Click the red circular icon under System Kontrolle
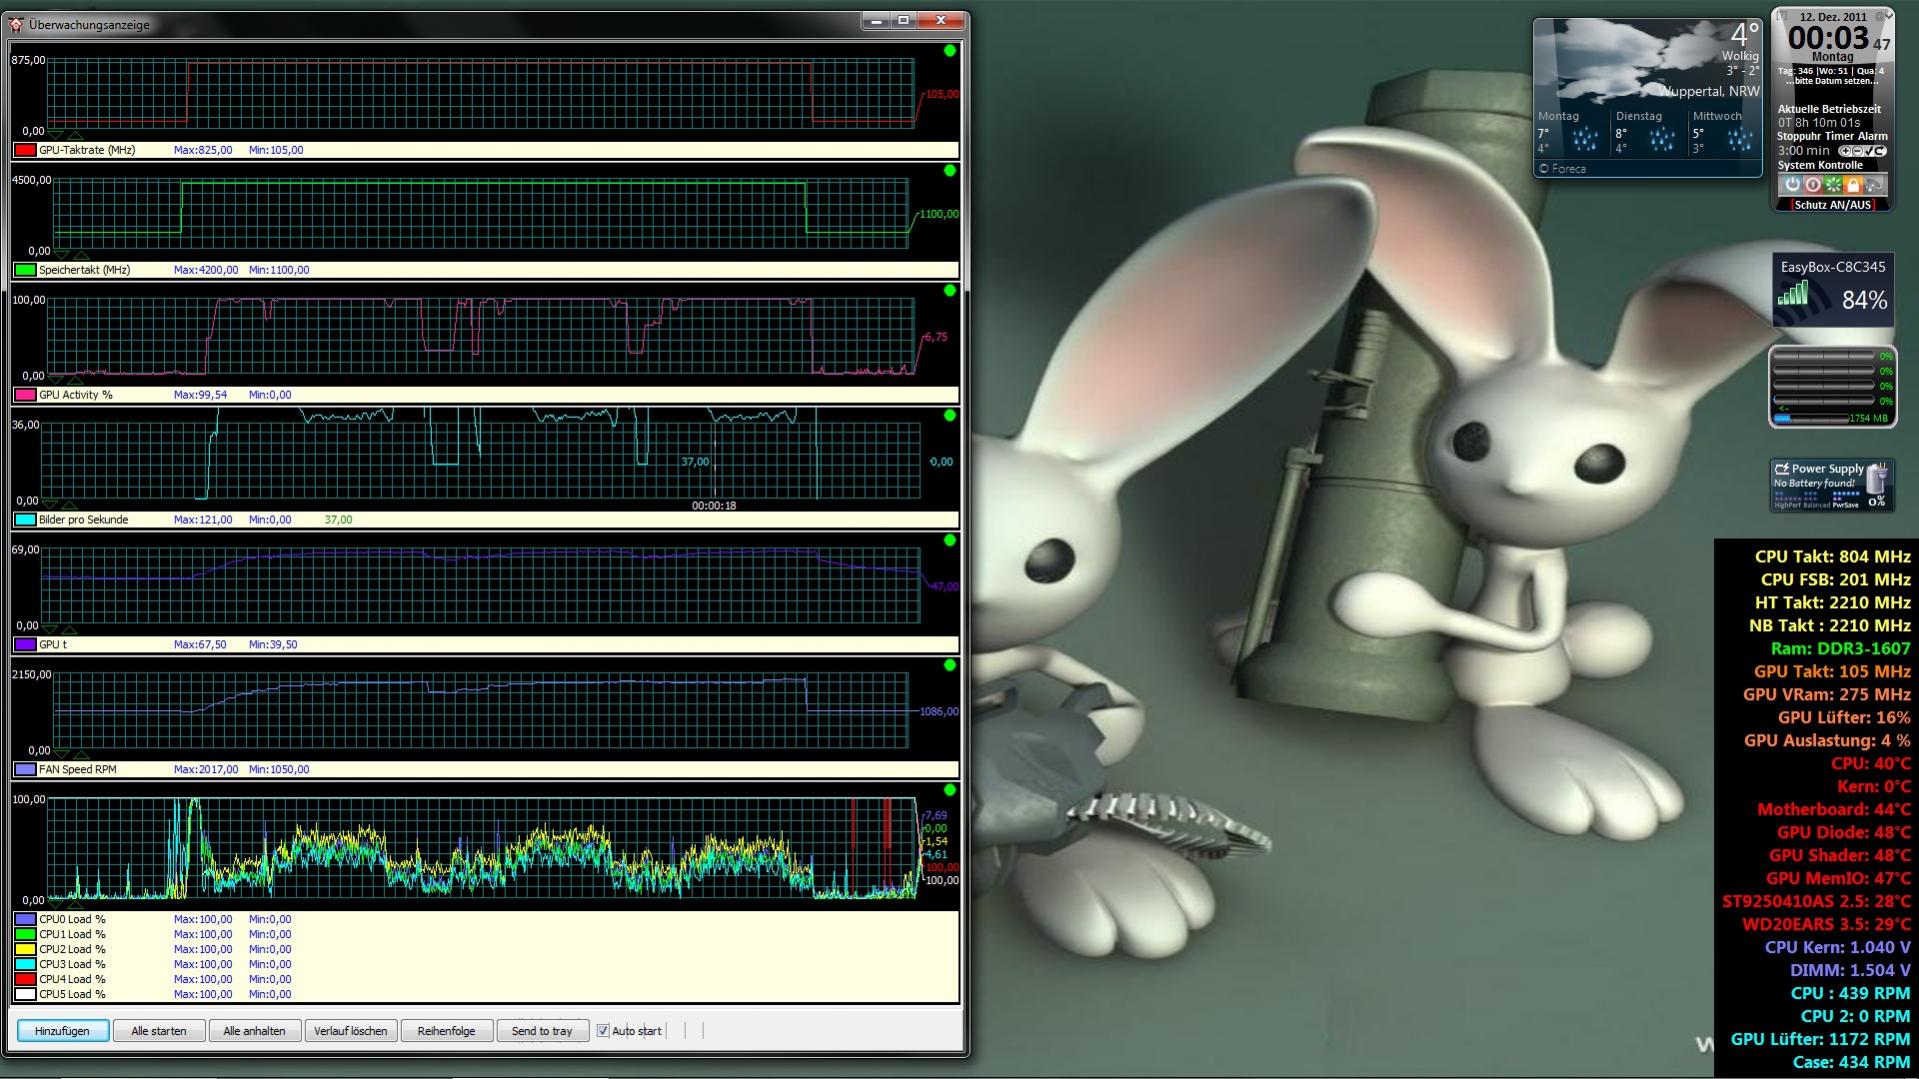This screenshot has height=1079, width=1919. click(1812, 184)
